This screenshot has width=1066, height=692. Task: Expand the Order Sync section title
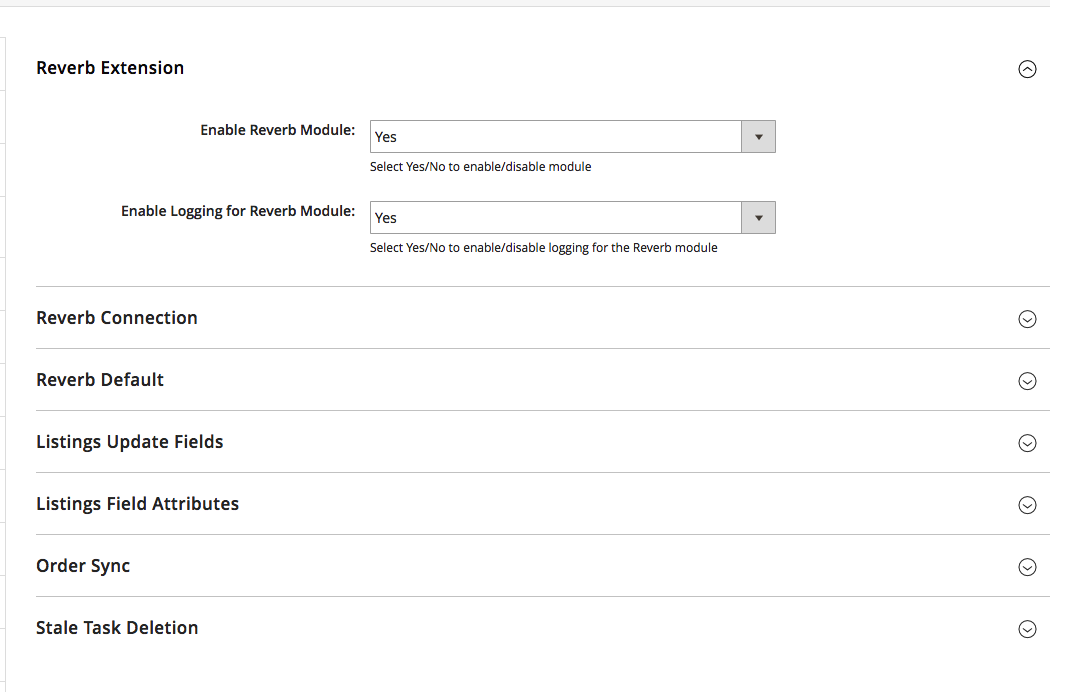coord(83,566)
